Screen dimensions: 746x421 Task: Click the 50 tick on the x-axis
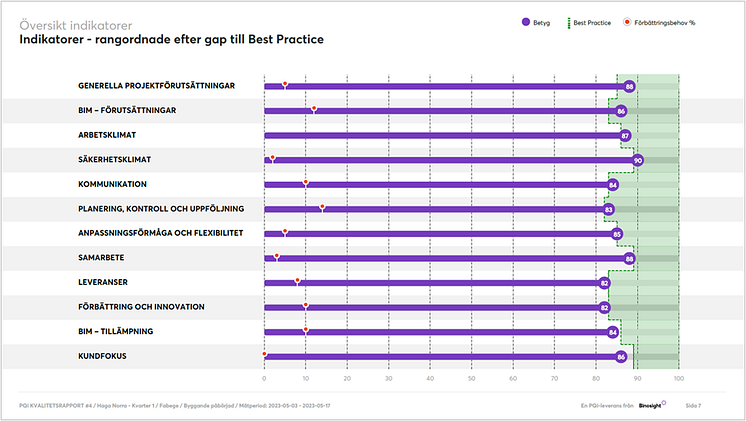point(471,379)
